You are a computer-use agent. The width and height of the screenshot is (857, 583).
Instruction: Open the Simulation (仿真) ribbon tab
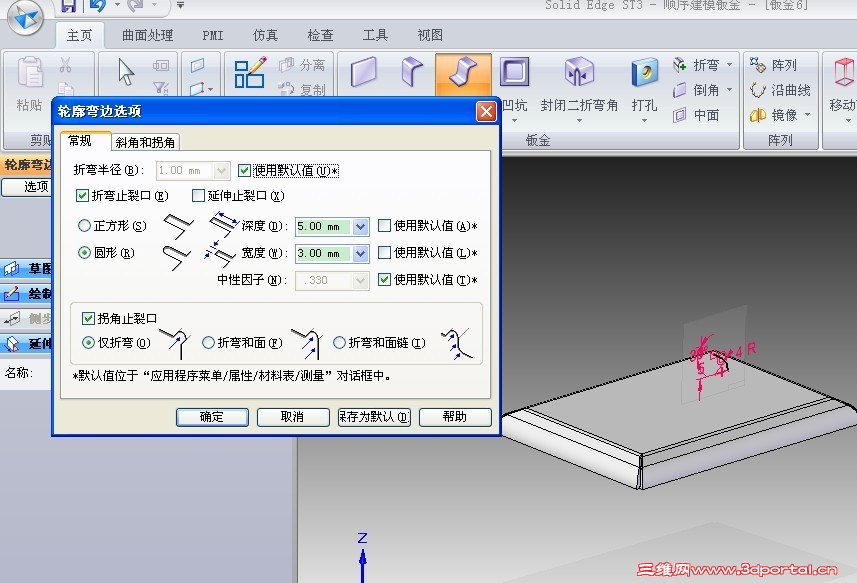click(266, 36)
